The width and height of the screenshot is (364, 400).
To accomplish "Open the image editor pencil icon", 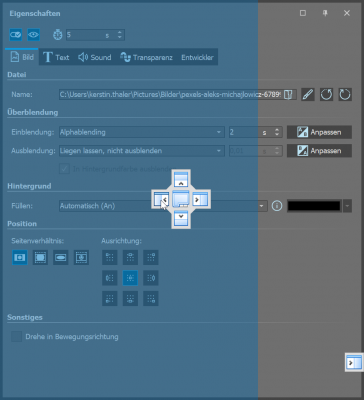I will coord(308,95).
